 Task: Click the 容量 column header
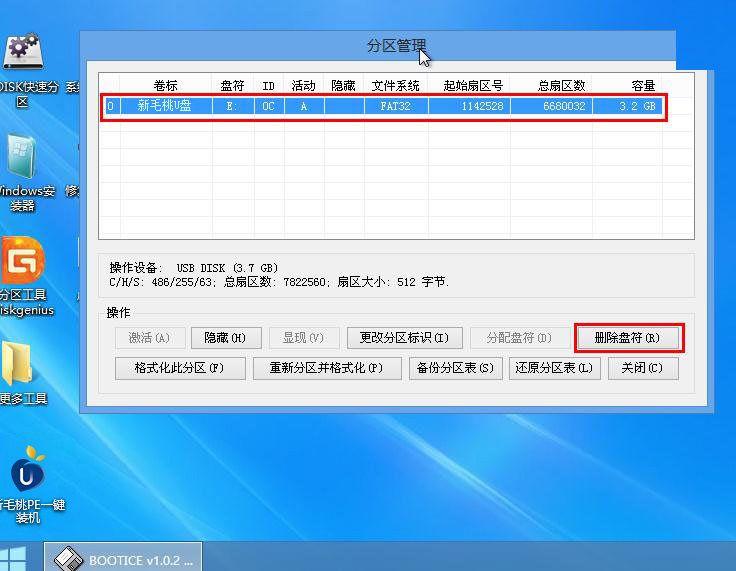(x=643, y=86)
